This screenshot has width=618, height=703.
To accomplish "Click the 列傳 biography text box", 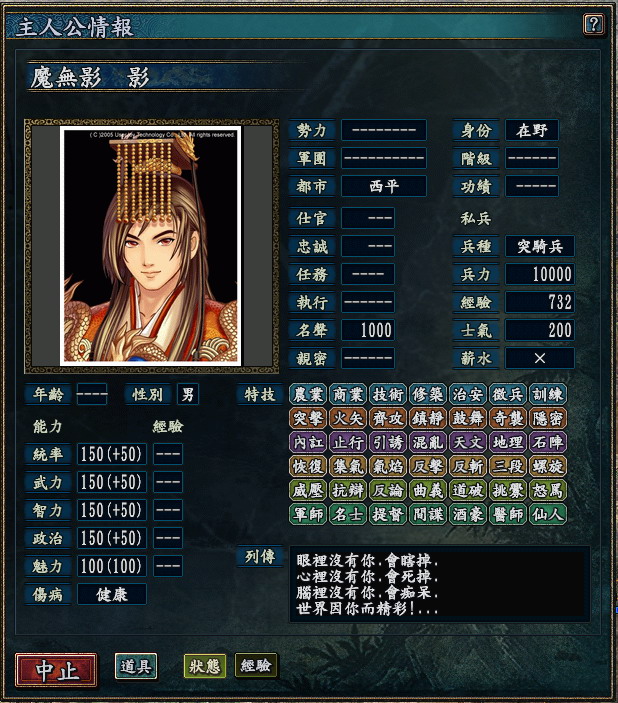I will tap(440, 584).
